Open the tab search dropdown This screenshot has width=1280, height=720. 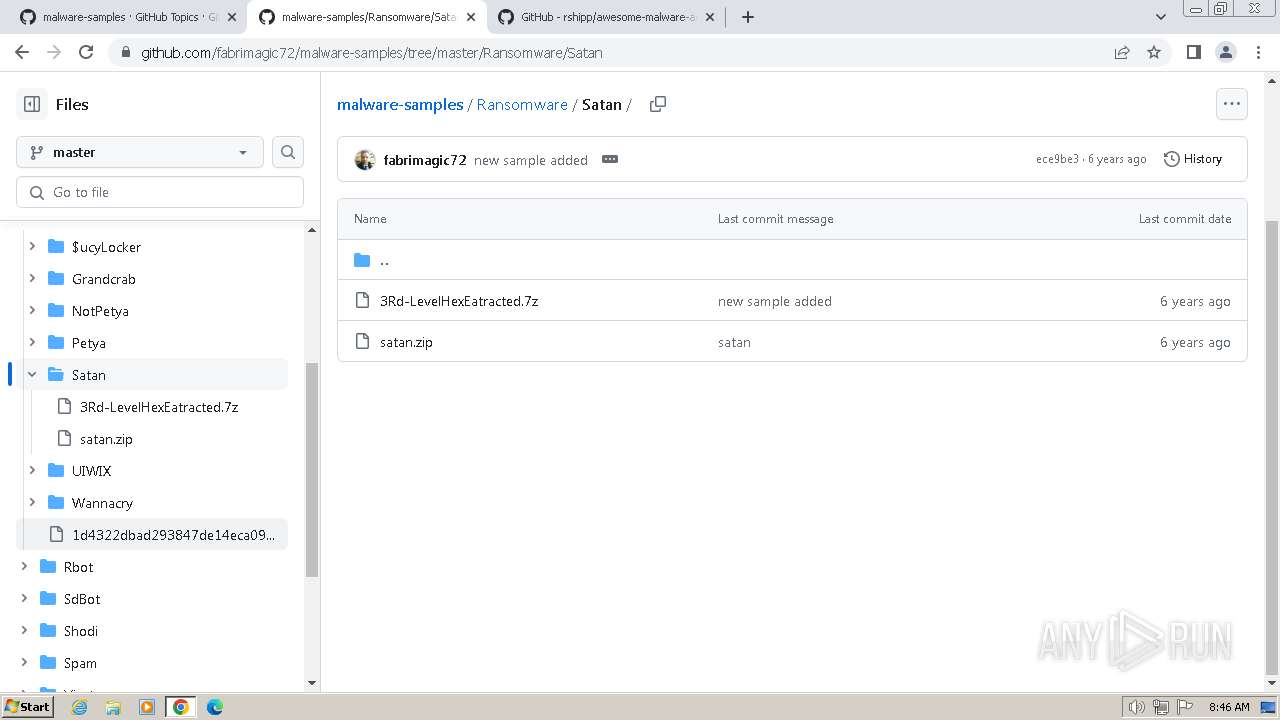[1161, 17]
